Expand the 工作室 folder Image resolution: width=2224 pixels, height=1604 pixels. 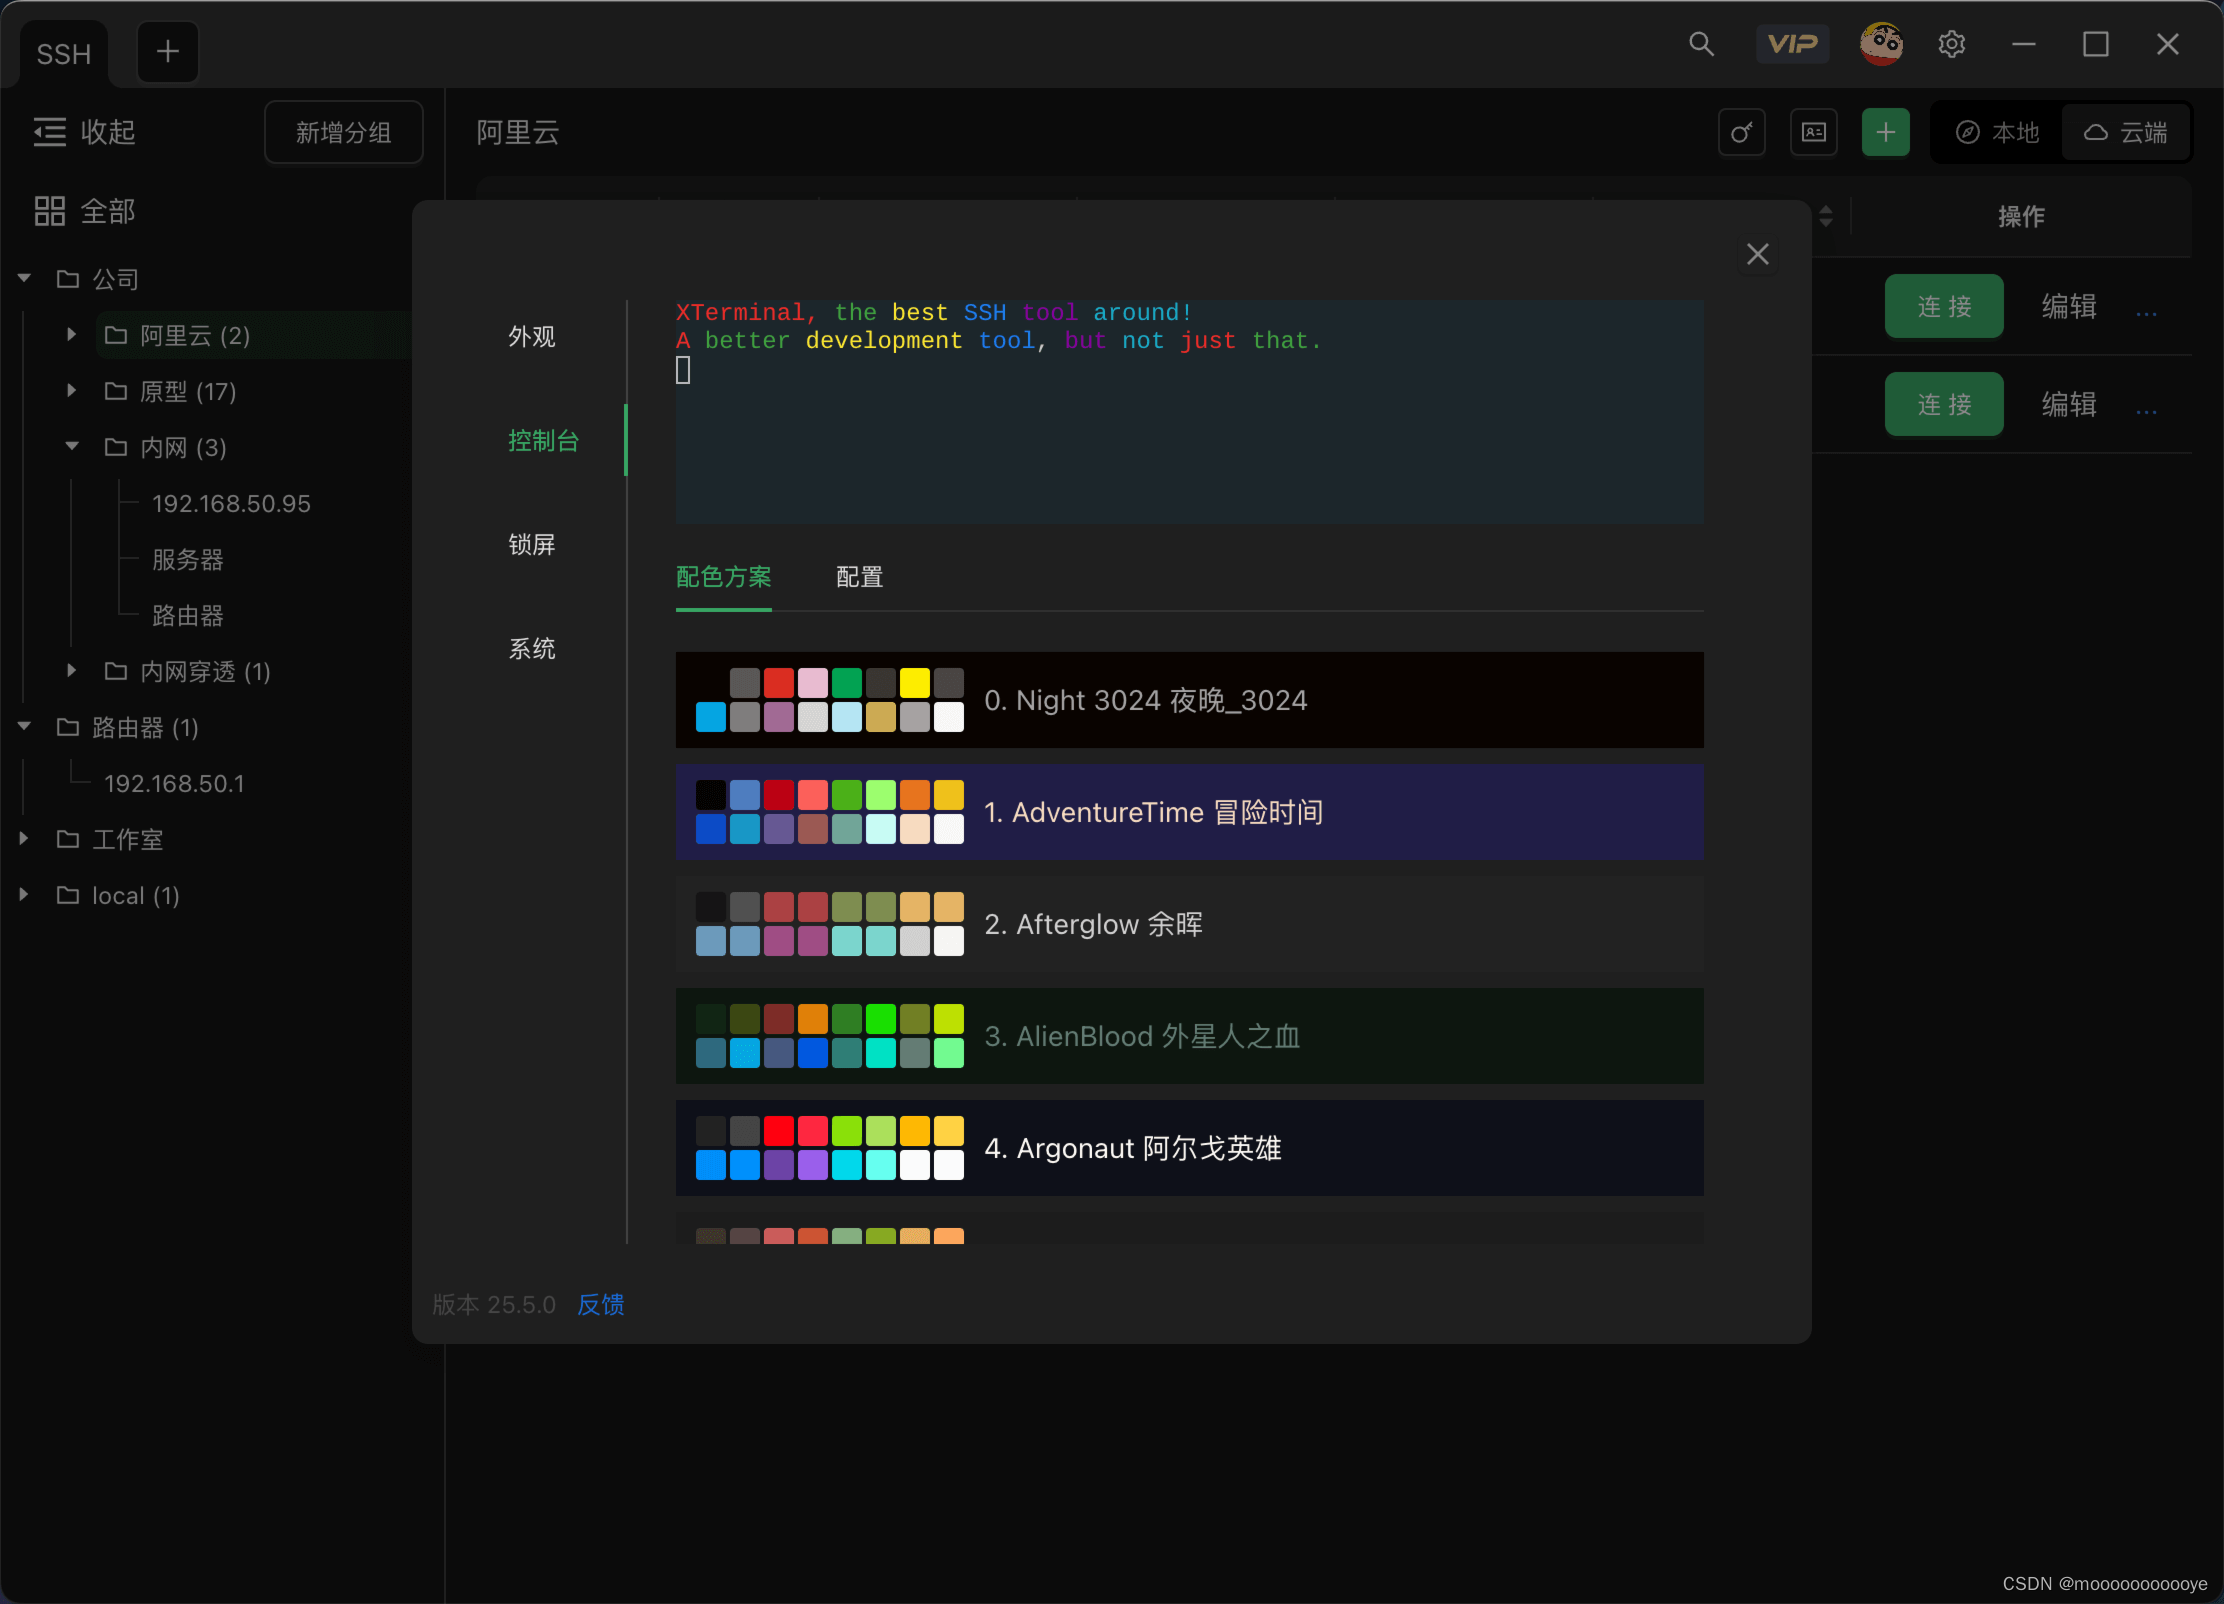click(x=24, y=839)
